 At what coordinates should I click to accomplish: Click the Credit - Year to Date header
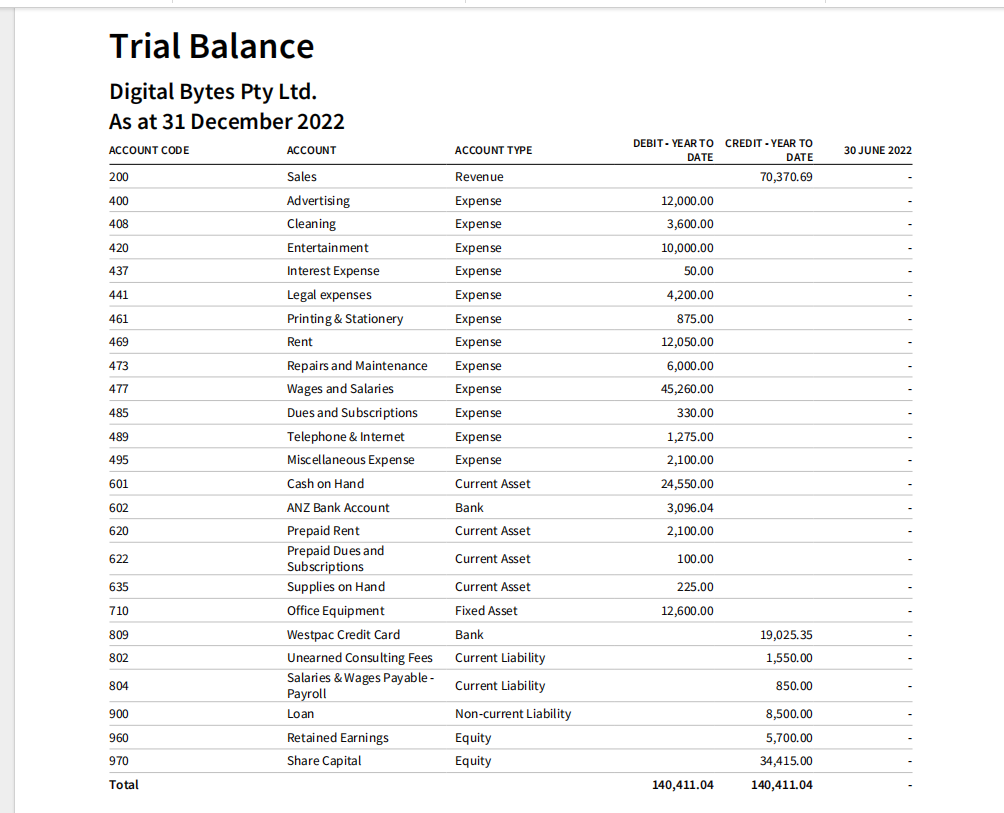[x=769, y=150]
